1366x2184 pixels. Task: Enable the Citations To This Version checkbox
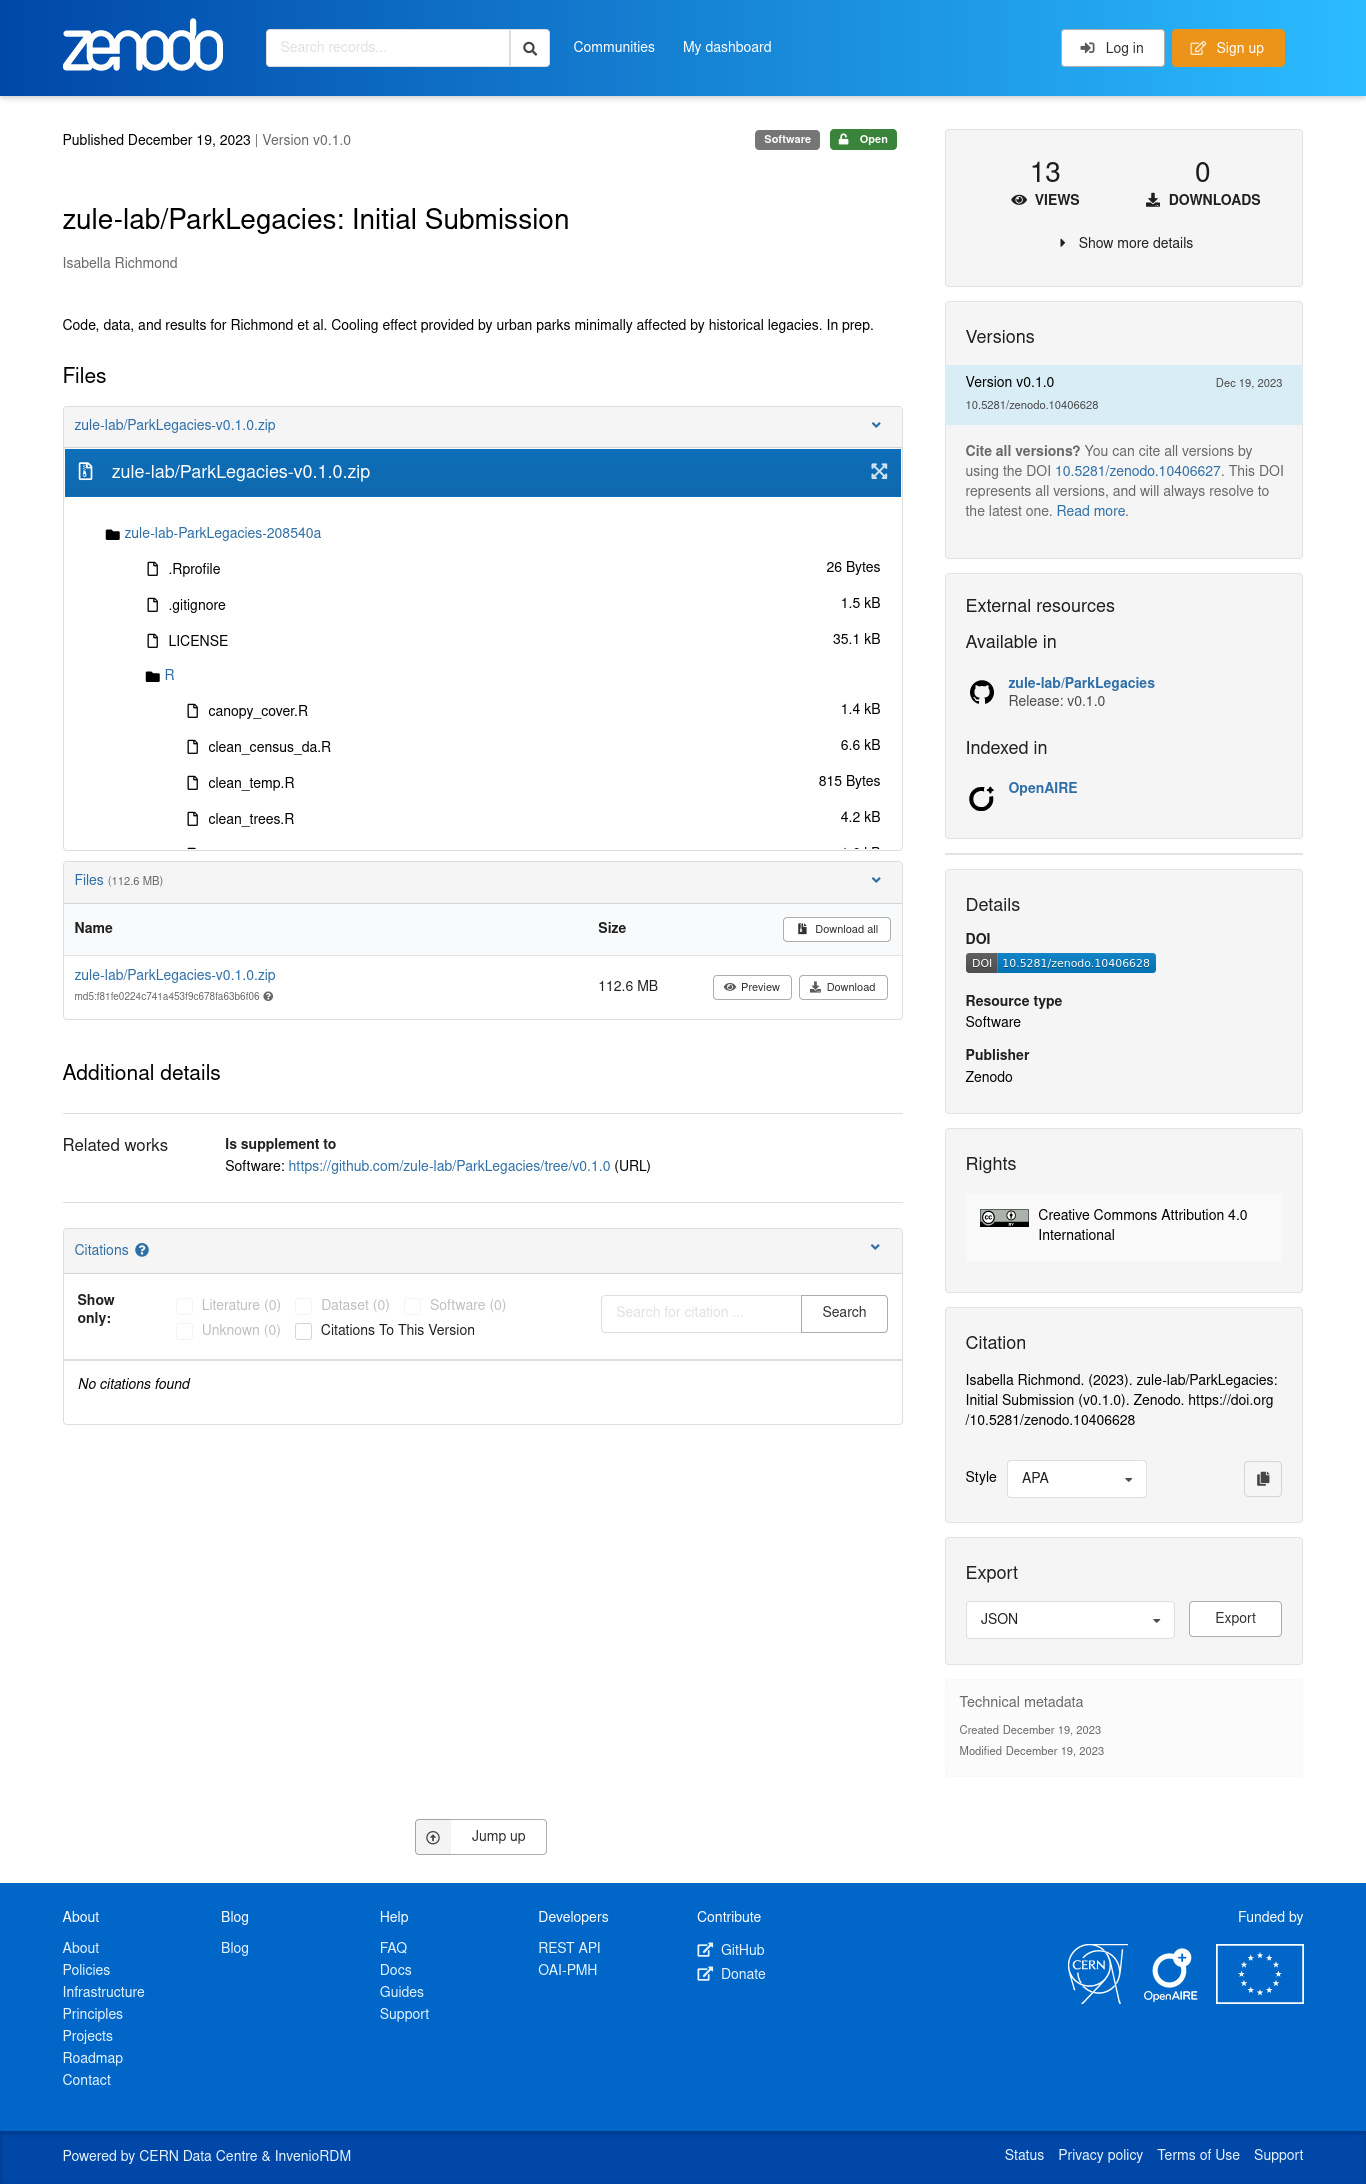(x=304, y=1331)
